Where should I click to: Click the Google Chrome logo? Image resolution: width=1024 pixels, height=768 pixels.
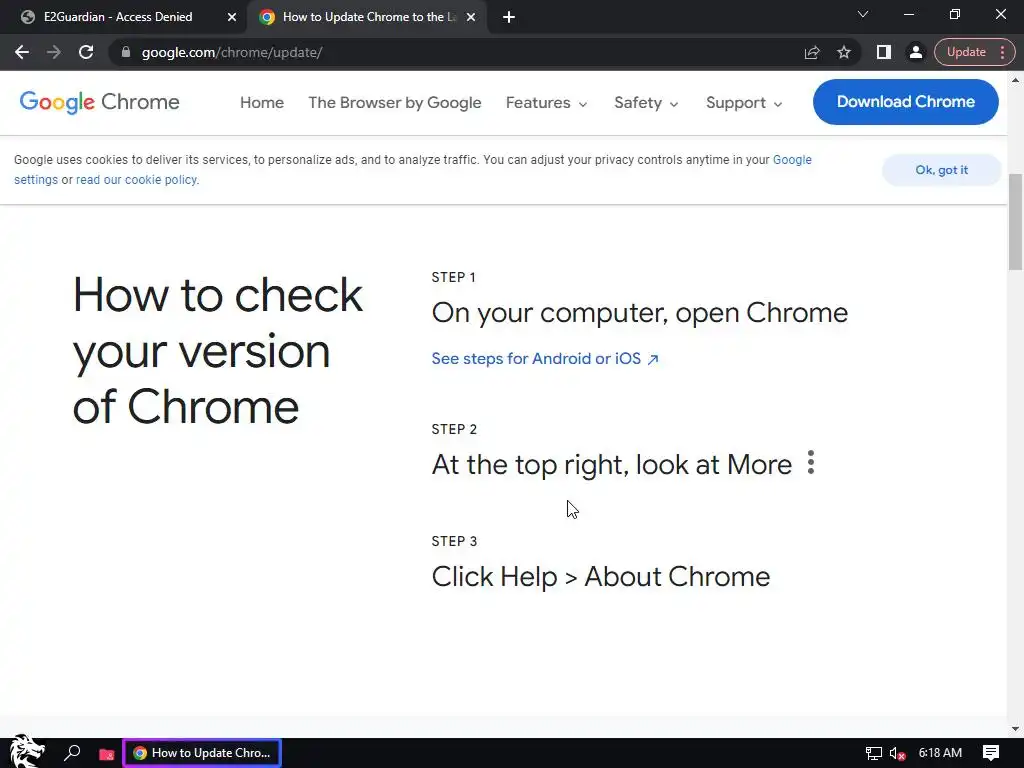[x=99, y=102]
